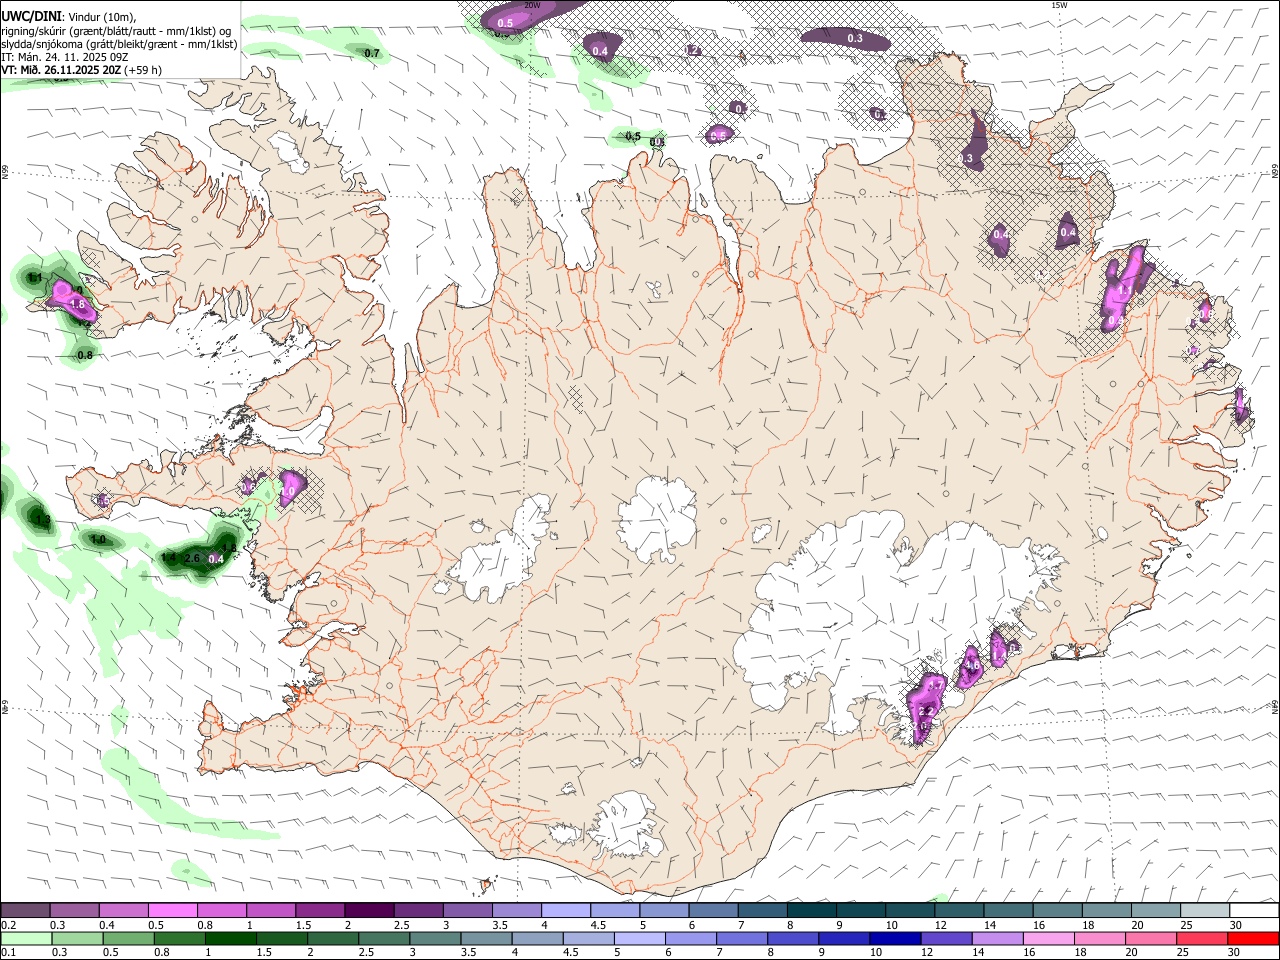
Task: Click the 0.8 rain value west of the Westfjords
Action: pos(85,355)
